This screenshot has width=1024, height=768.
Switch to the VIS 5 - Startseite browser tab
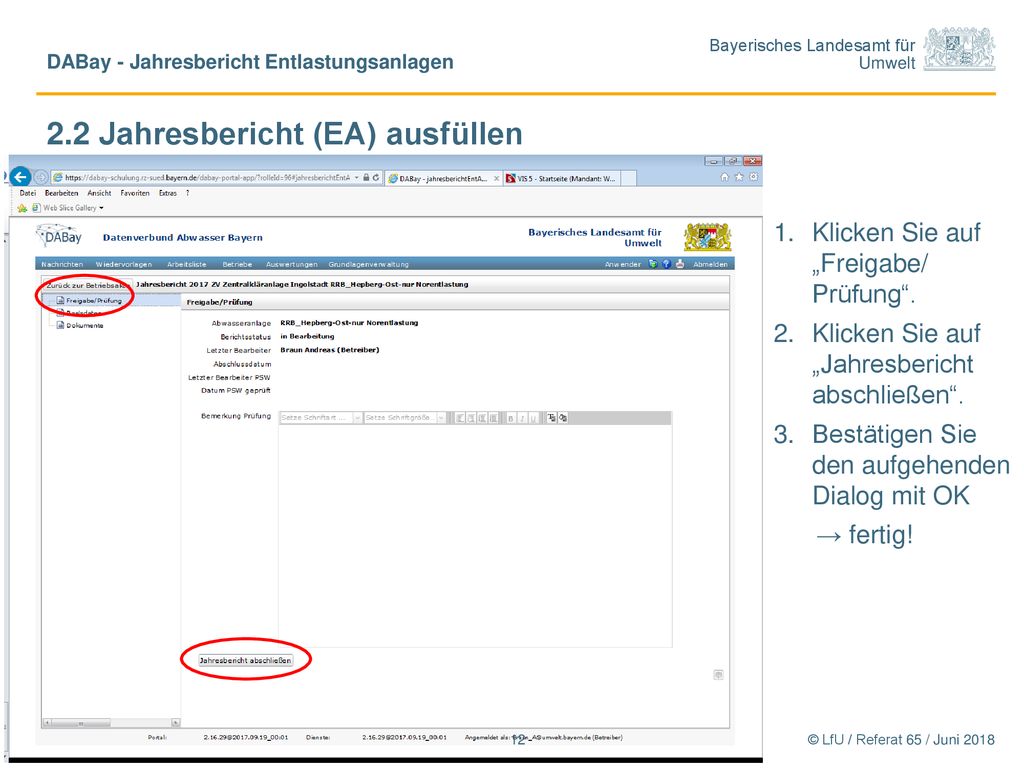click(x=562, y=178)
